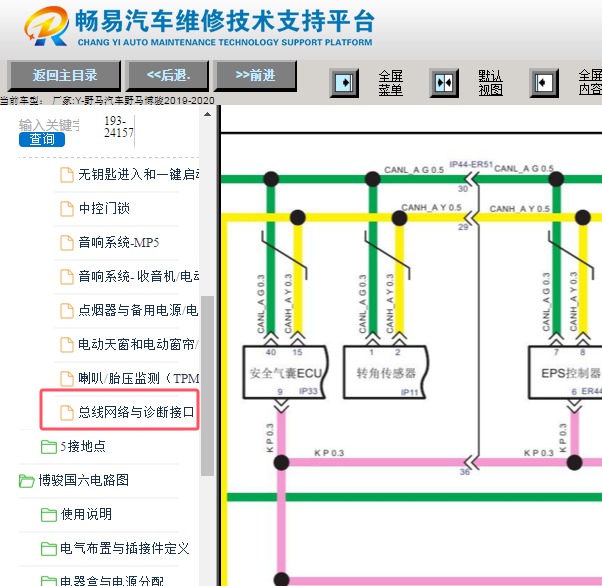Click file icon beside 音响系统-MP5
602x586 pixels.
pyautogui.click(x=67, y=243)
